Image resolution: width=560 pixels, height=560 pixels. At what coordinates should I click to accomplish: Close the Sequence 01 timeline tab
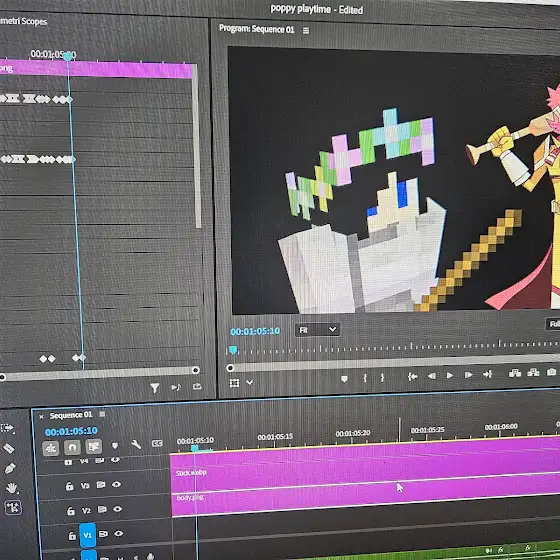pos(41,416)
